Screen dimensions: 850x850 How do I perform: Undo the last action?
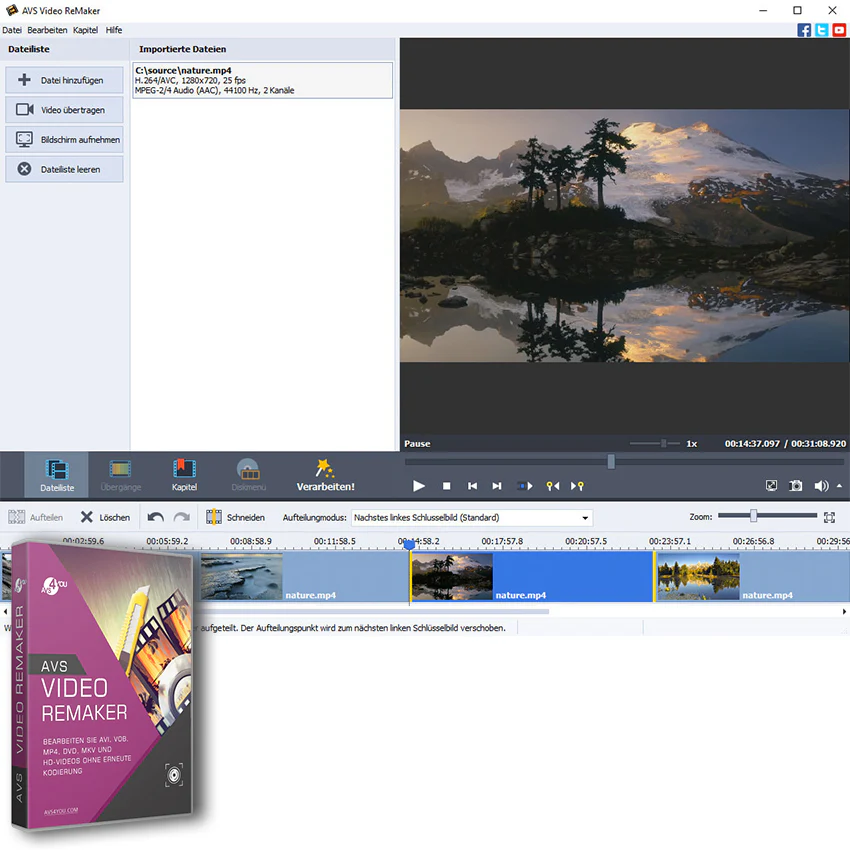[156, 517]
